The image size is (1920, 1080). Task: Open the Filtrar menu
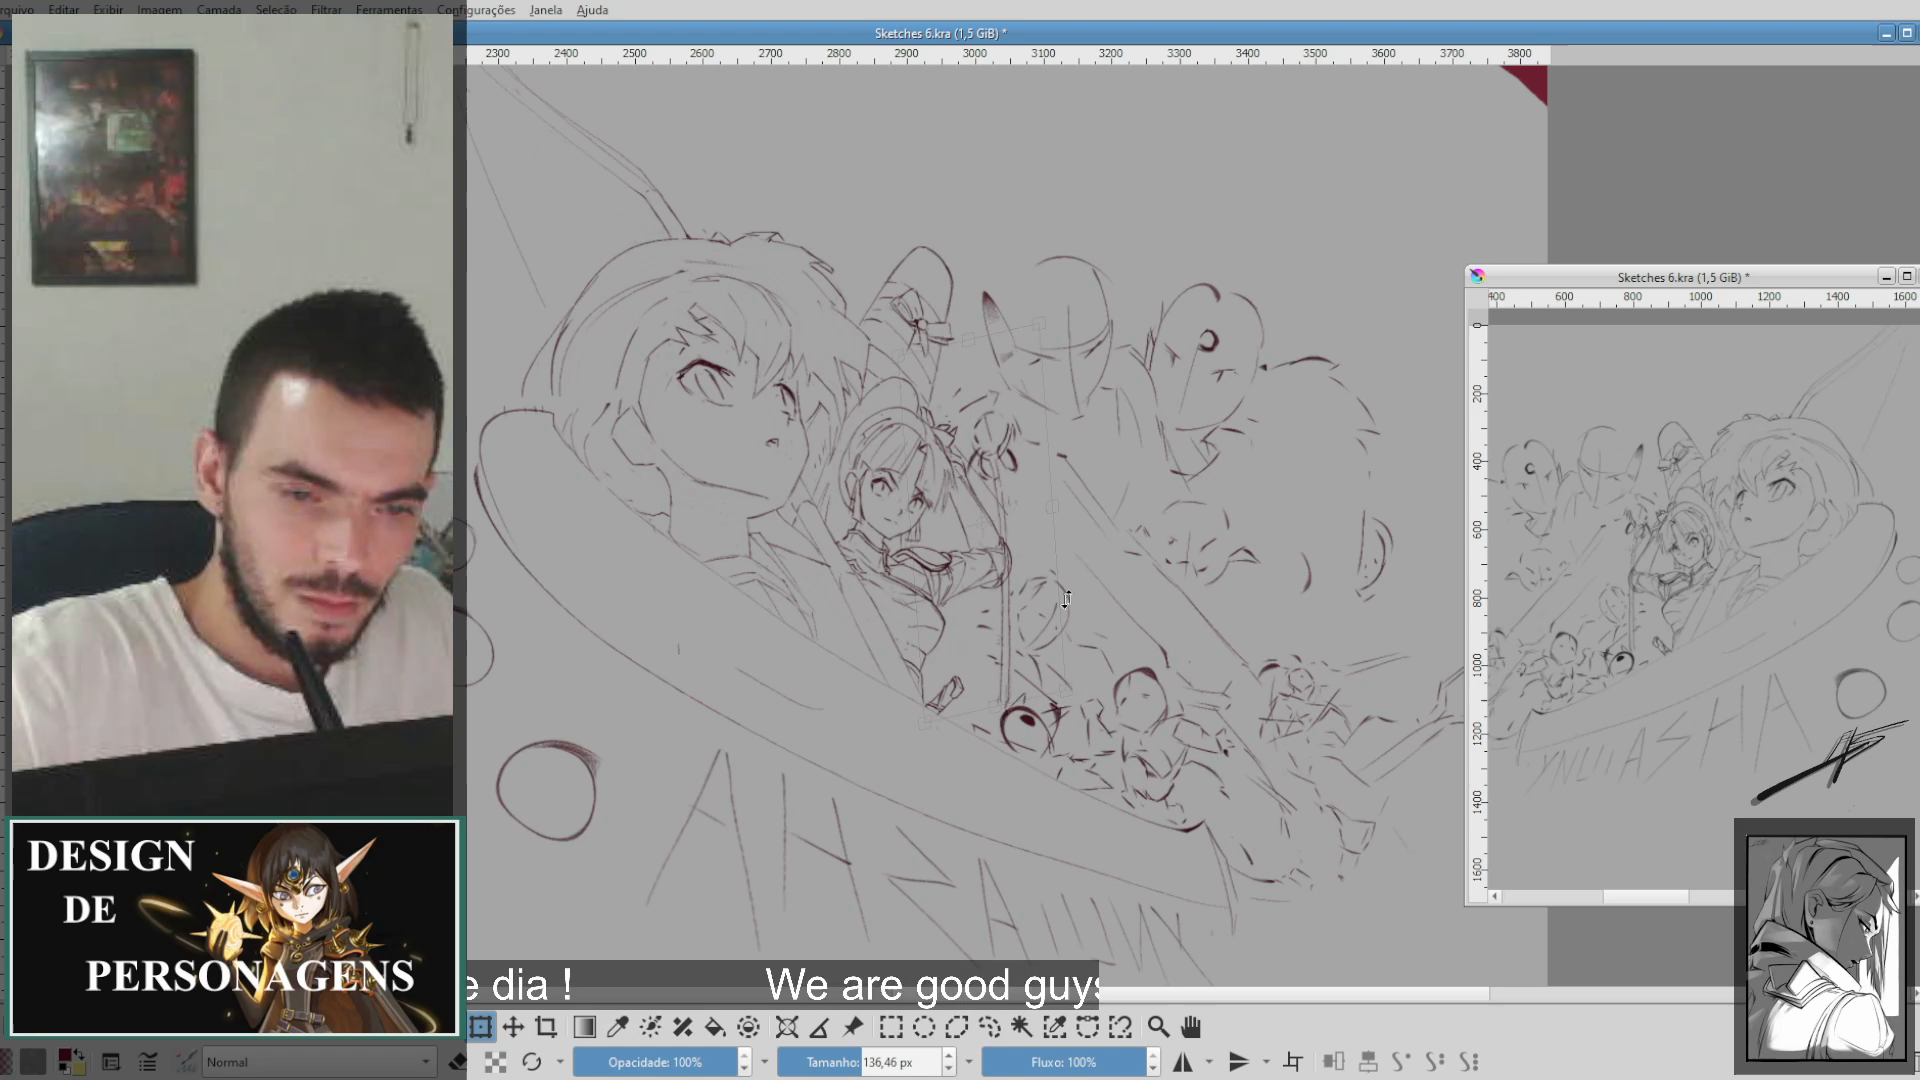click(x=326, y=10)
